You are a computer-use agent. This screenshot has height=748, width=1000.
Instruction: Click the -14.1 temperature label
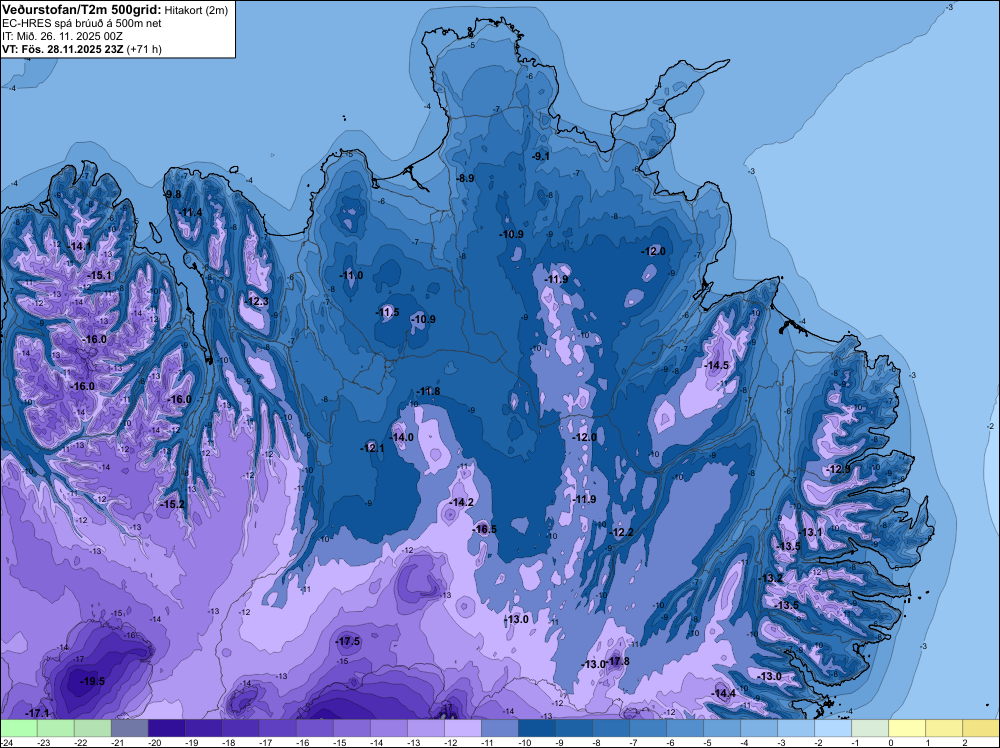[80, 246]
